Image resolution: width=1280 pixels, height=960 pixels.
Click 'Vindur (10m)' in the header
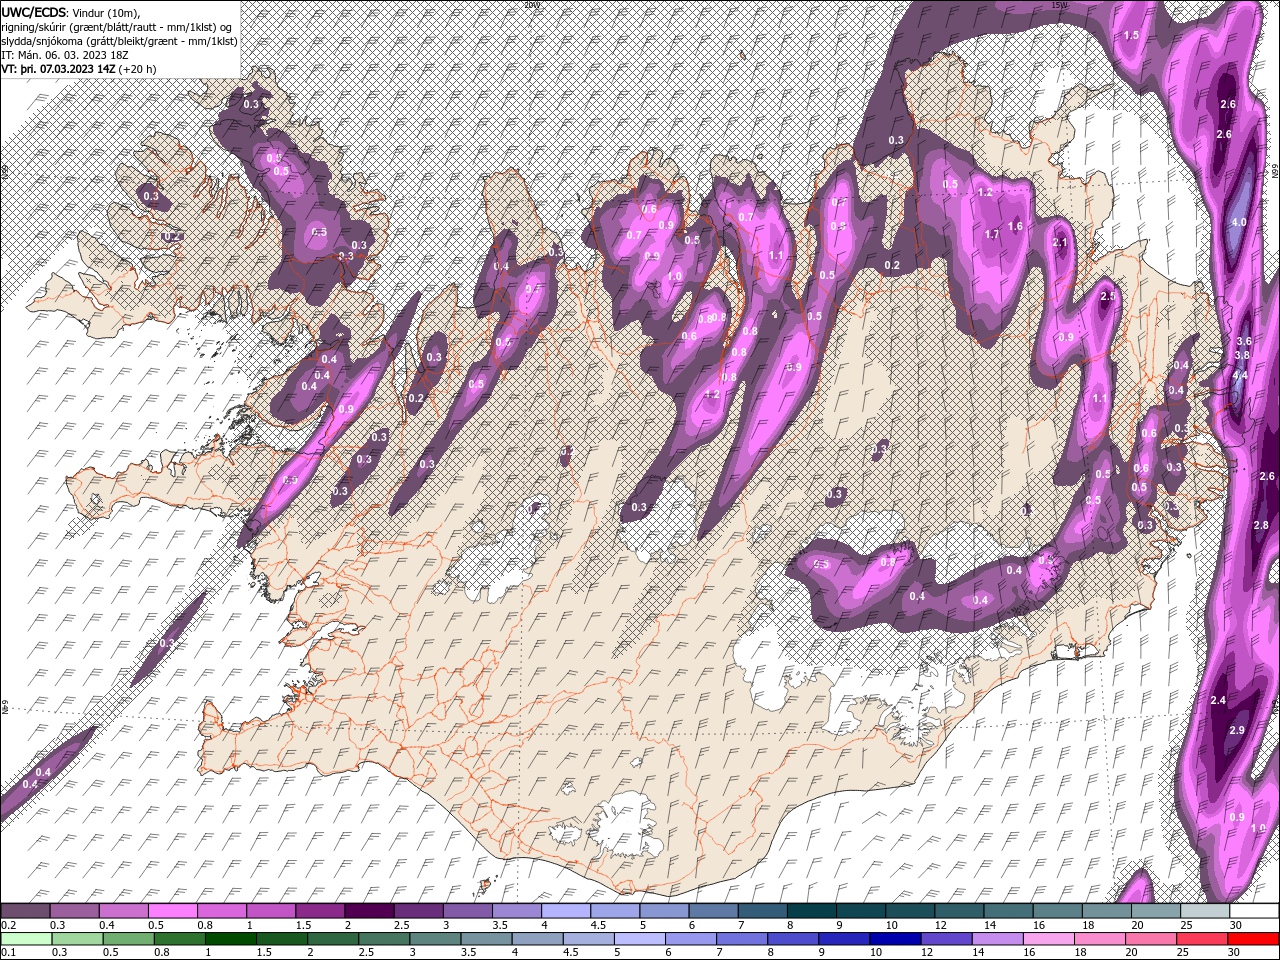coord(107,12)
